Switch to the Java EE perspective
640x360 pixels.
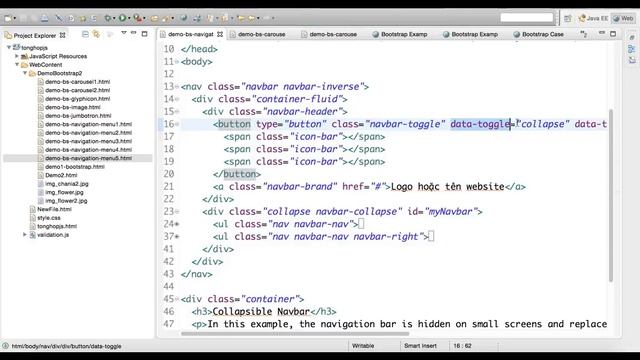pyautogui.click(x=593, y=18)
